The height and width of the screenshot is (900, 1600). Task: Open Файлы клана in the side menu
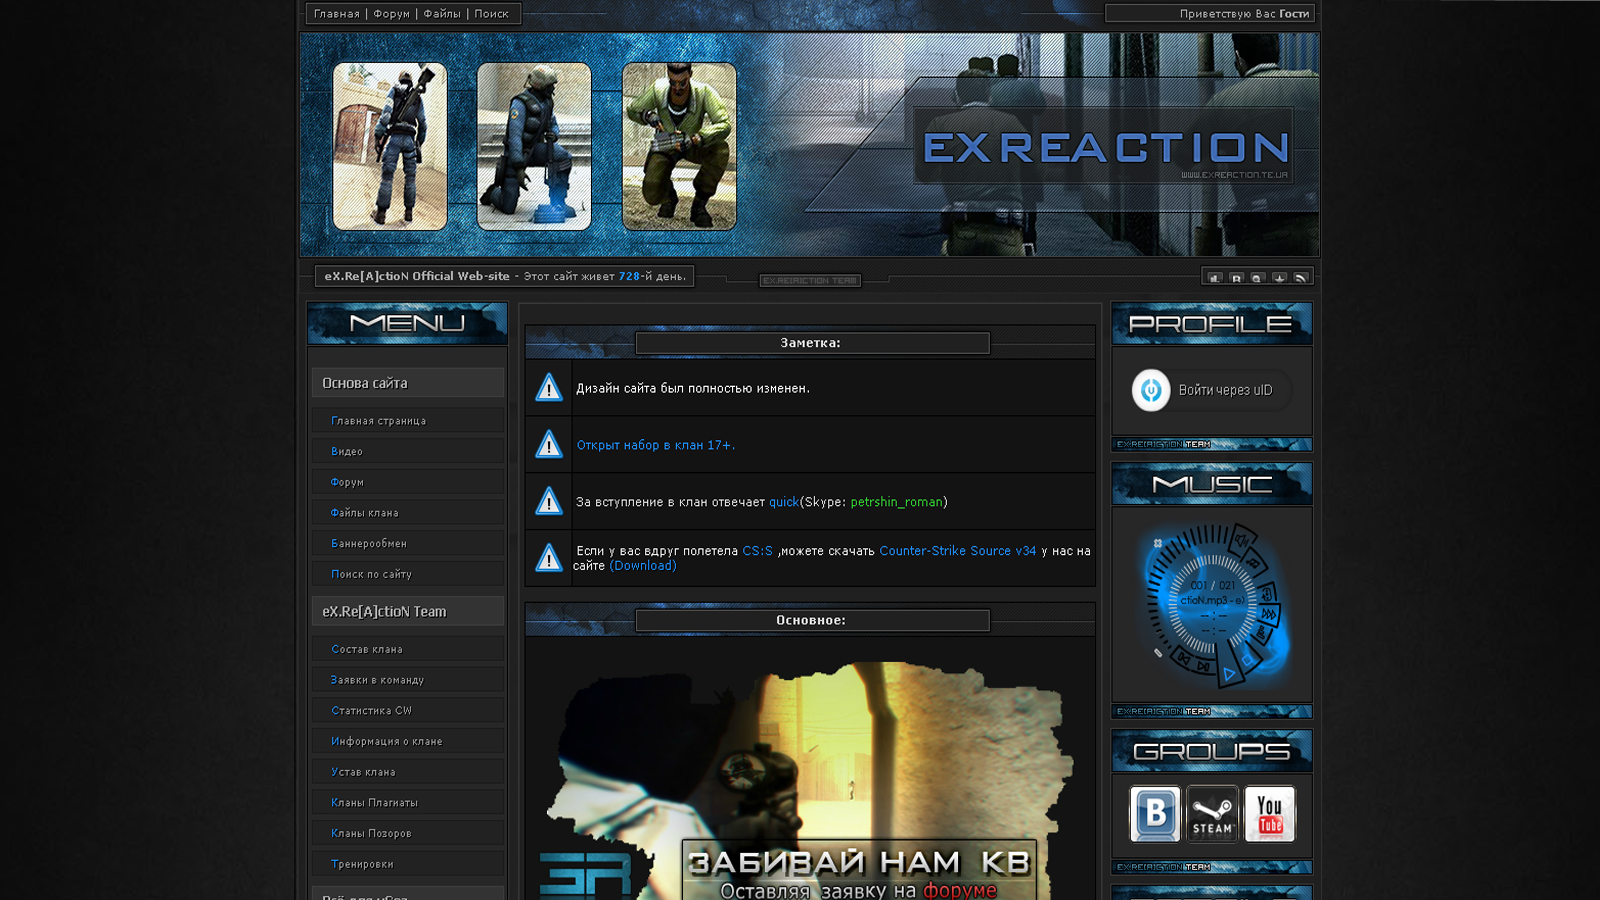pyautogui.click(x=408, y=513)
